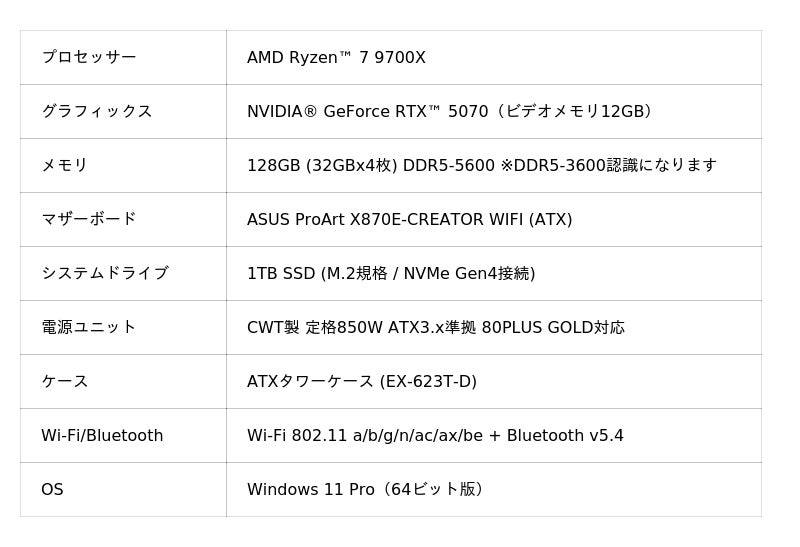Viewport: 800px width, 547px height.
Task: Click the NVIDIA GeForce RTX 5070 text
Action: [367, 111]
